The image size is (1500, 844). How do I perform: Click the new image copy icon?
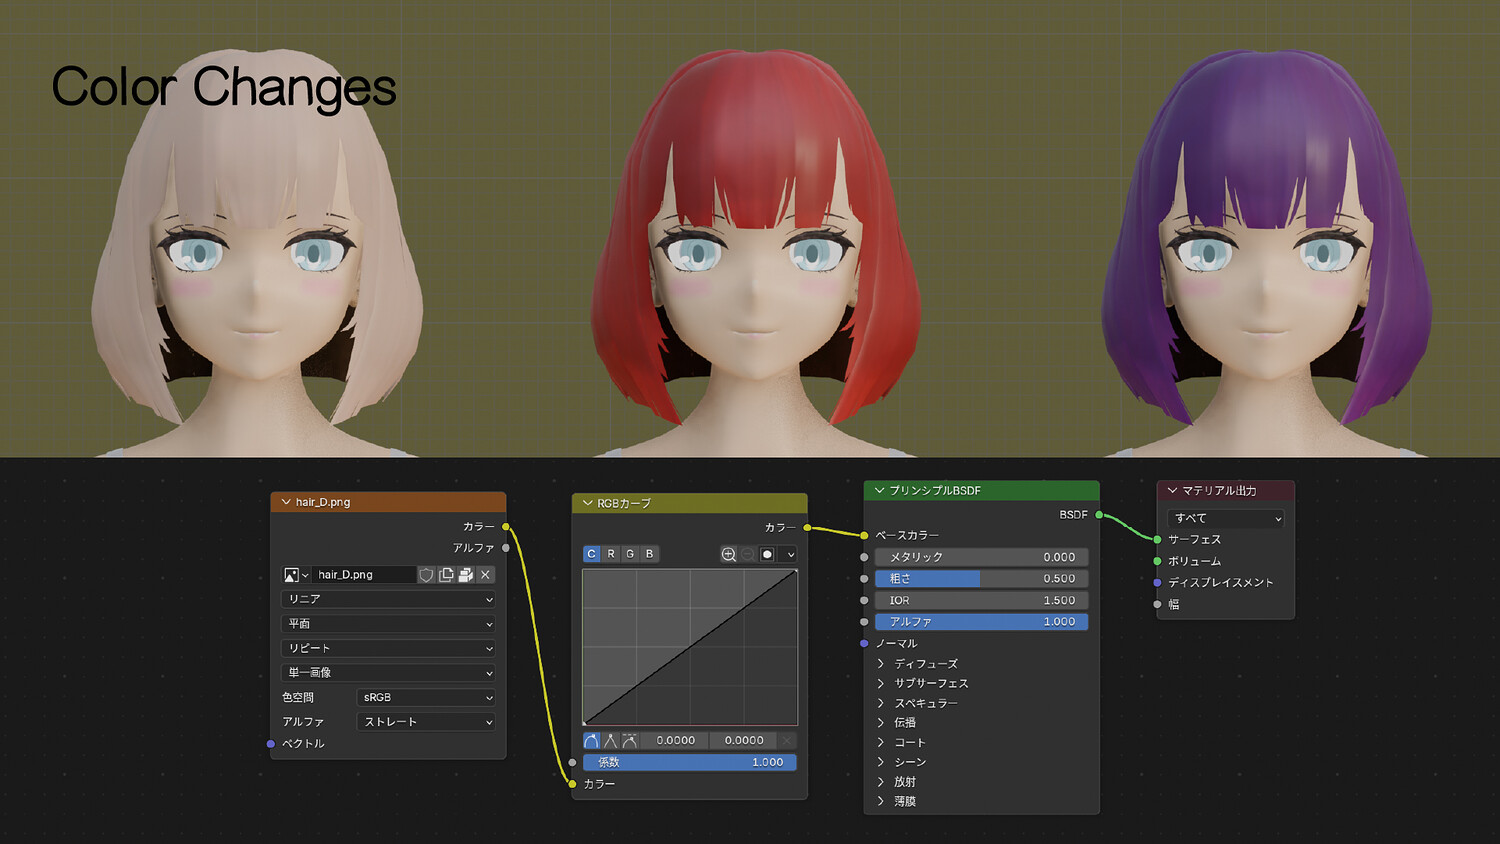pyautogui.click(x=446, y=575)
